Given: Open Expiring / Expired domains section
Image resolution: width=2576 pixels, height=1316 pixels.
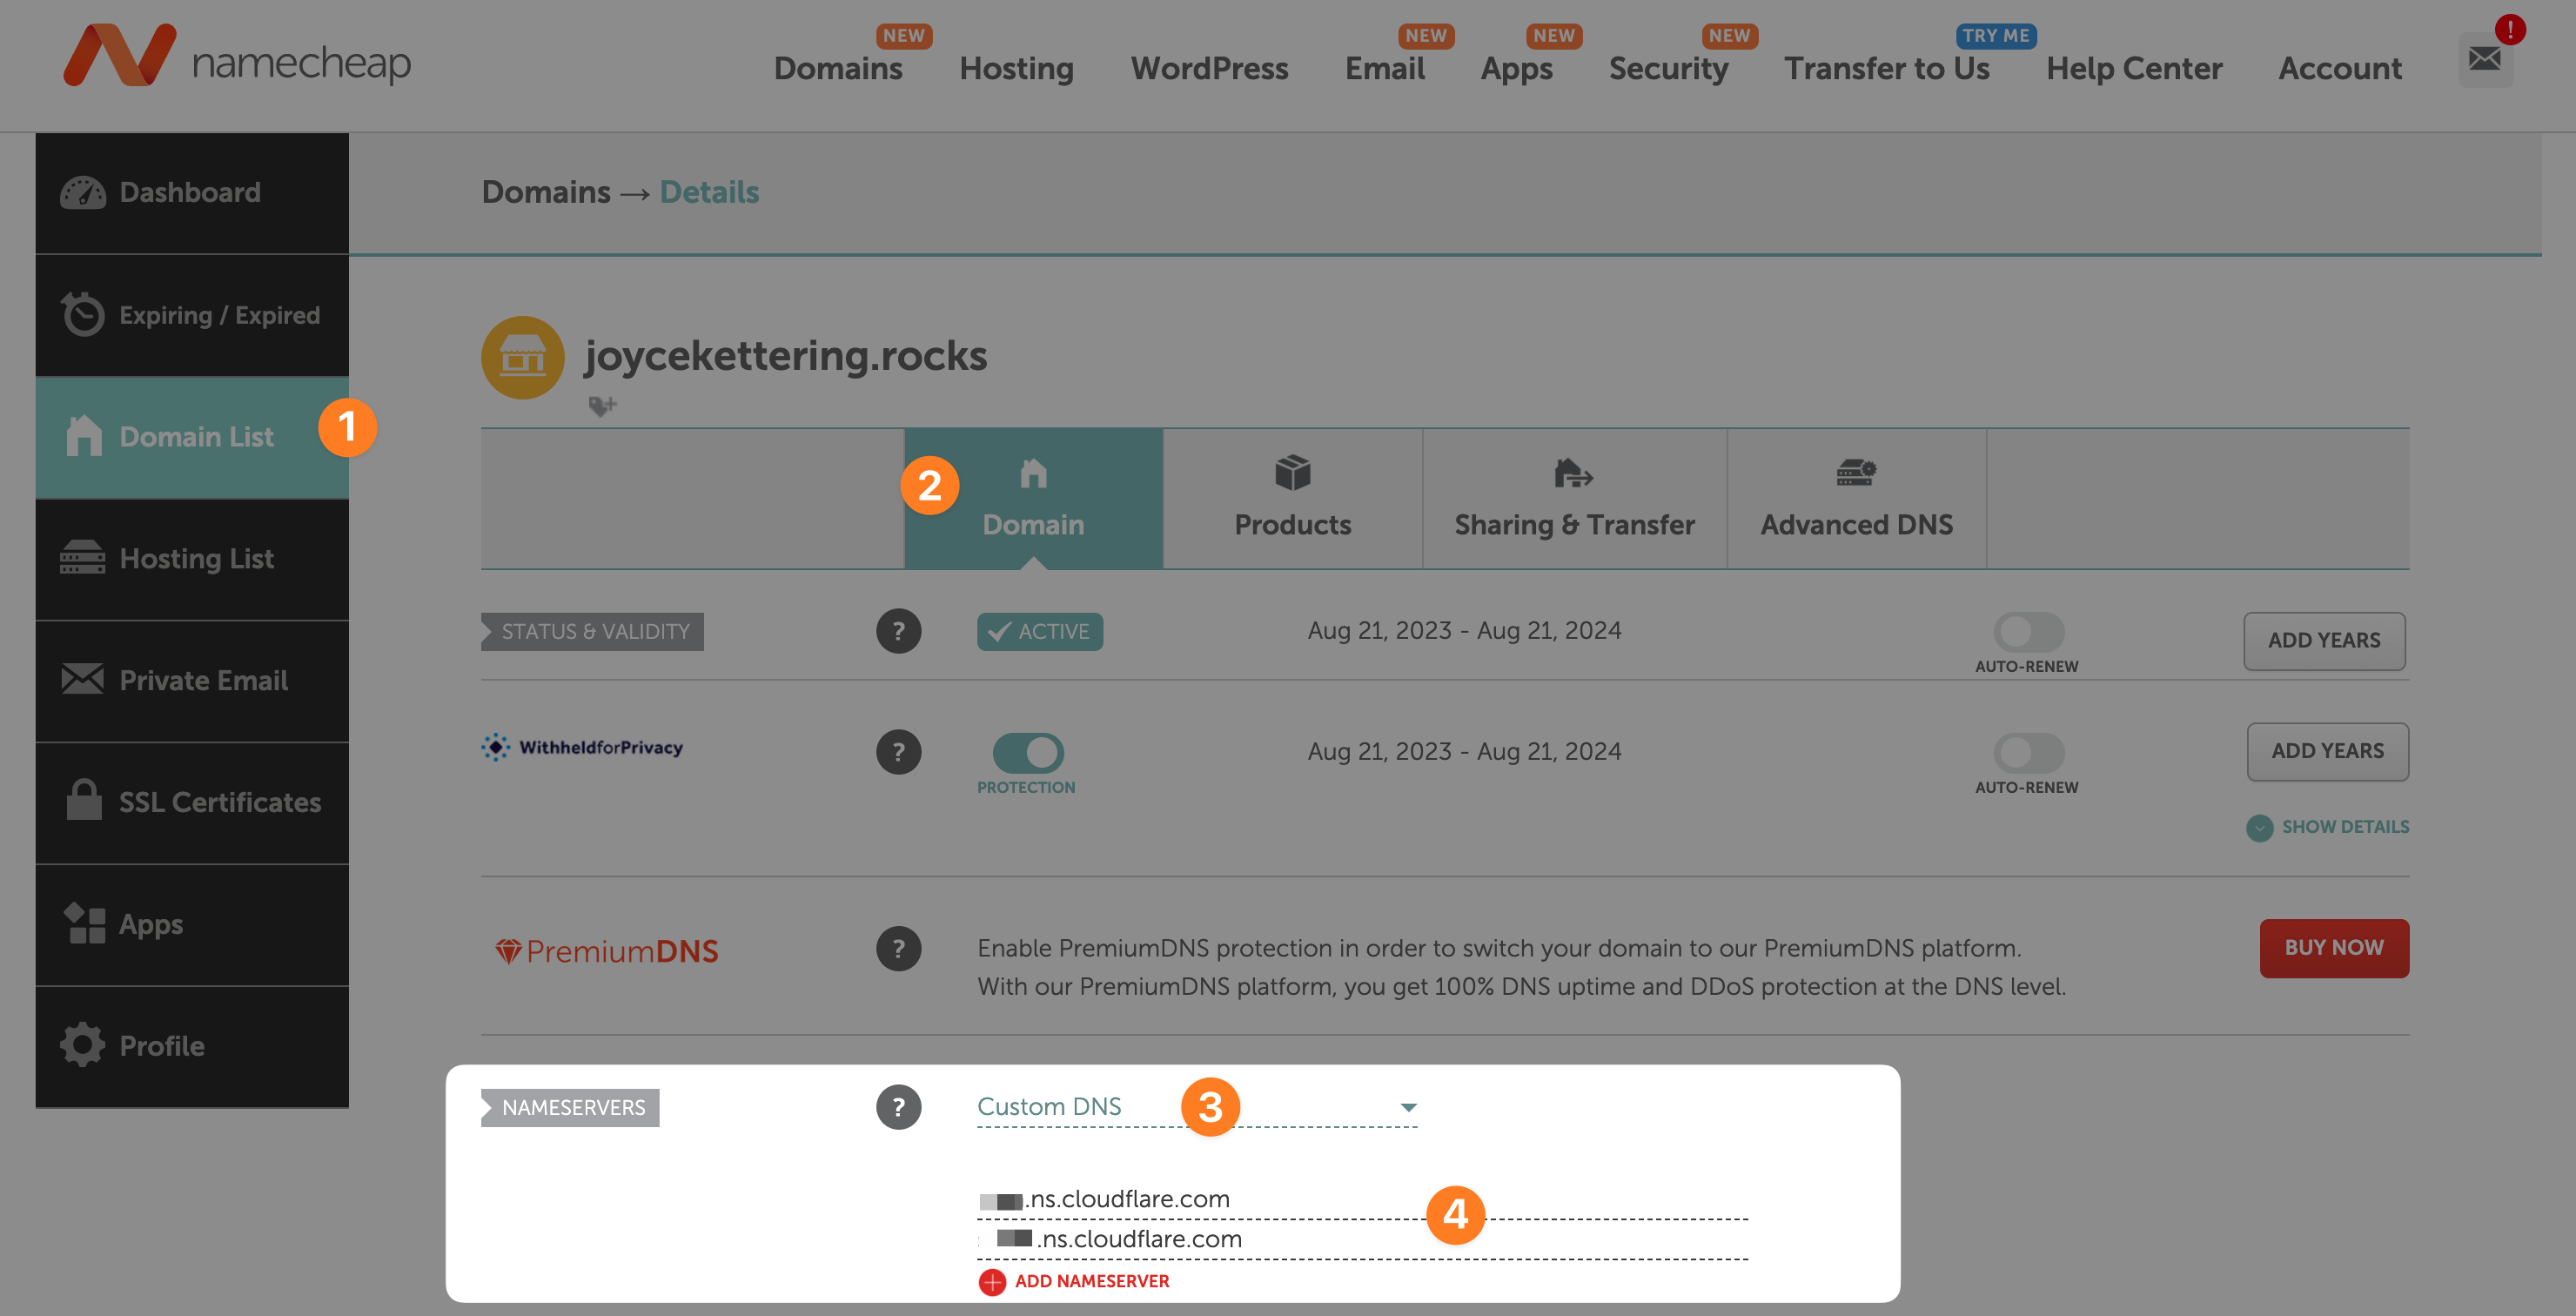Looking at the screenshot, I should click(192, 315).
